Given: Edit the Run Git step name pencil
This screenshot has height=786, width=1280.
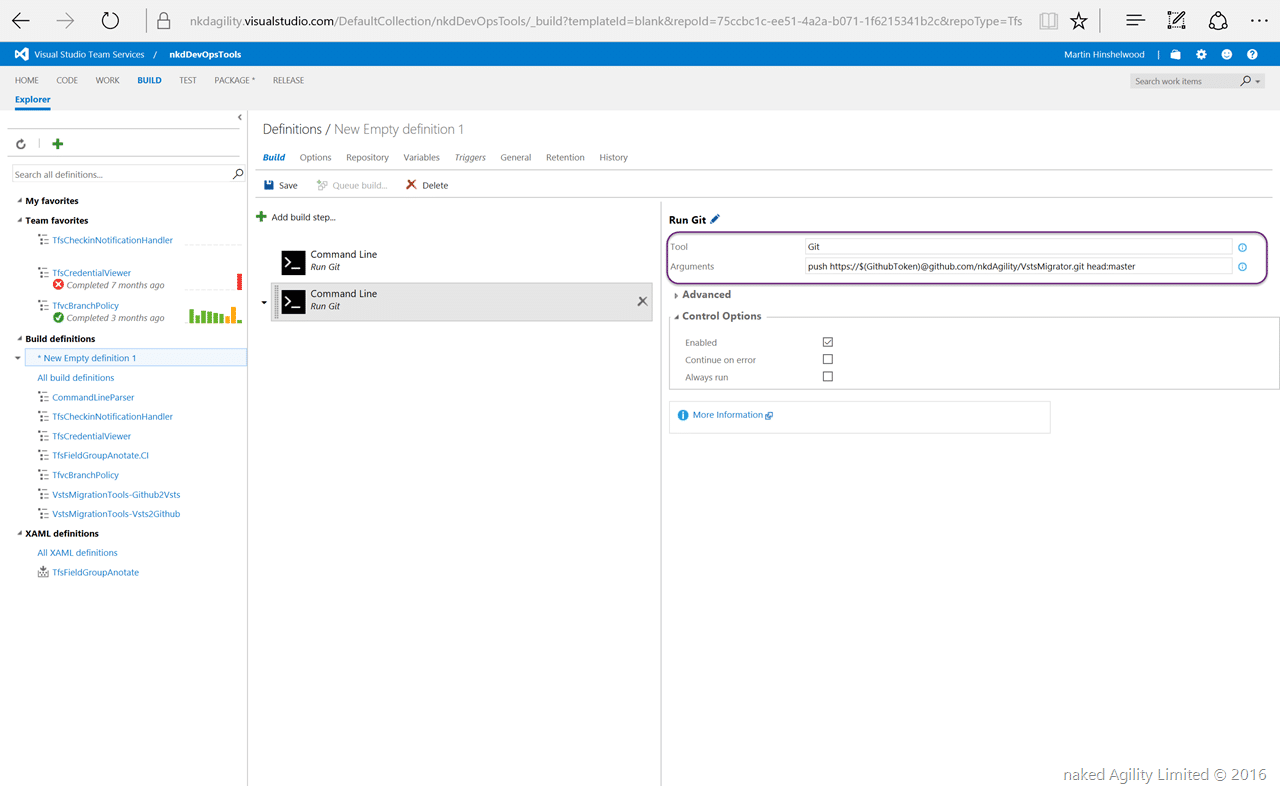Looking at the screenshot, I should [x=715, y=219].
